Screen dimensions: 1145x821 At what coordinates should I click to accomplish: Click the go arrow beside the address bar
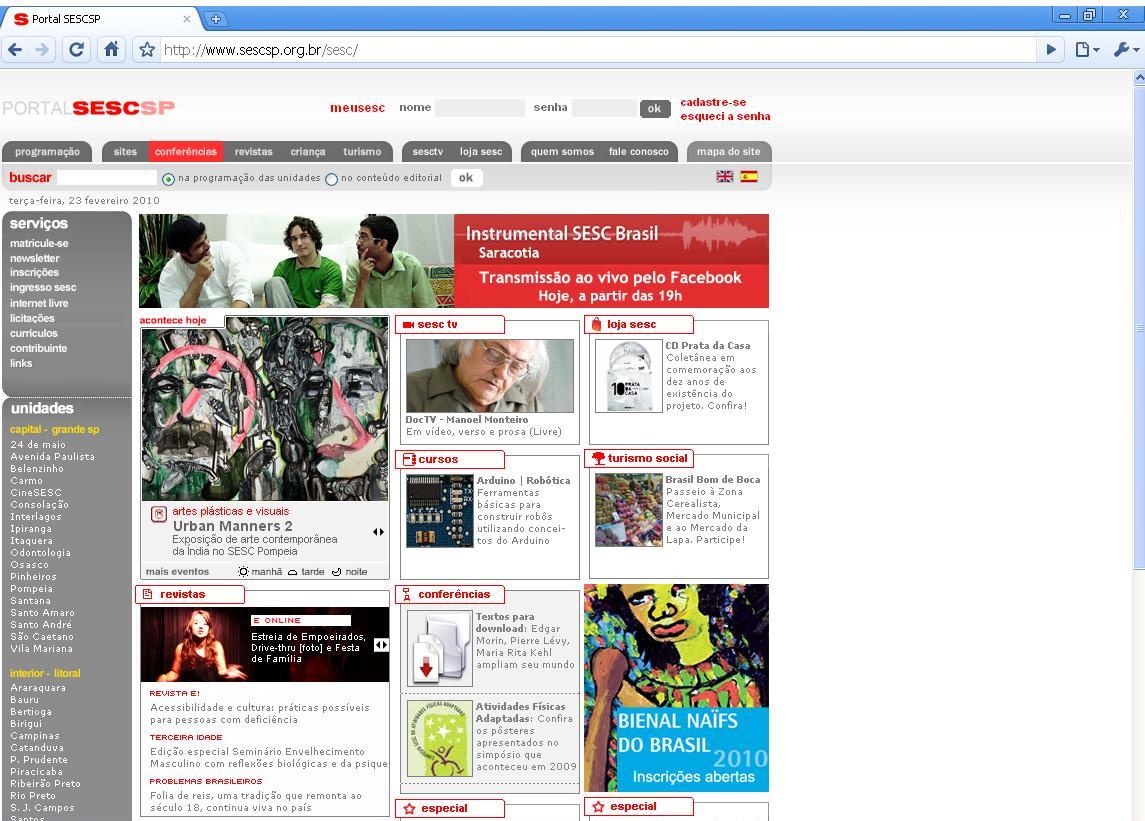1051,50
